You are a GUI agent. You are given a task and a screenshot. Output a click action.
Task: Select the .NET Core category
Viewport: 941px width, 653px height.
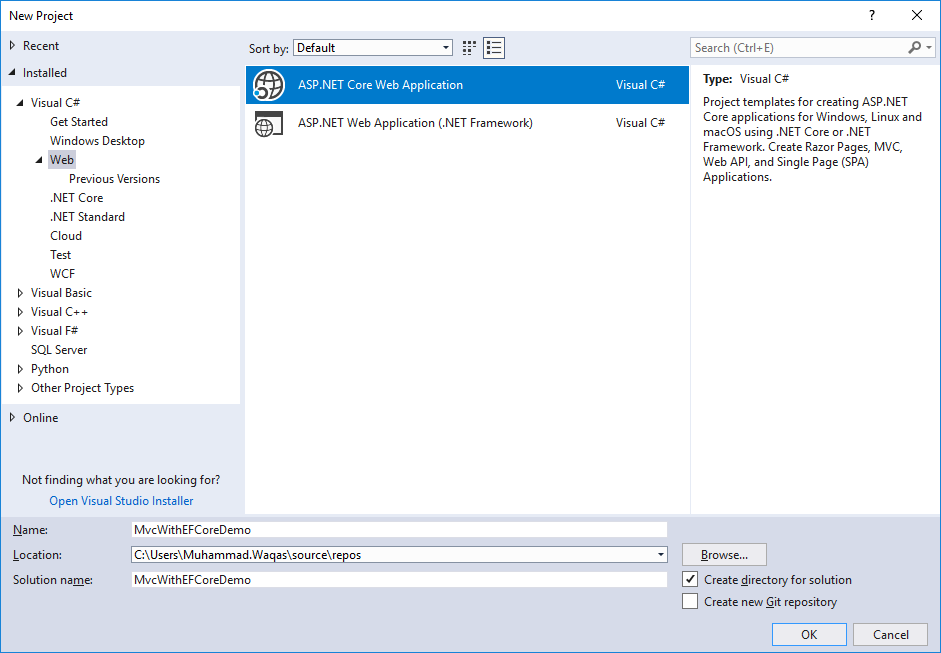[76, 198]
